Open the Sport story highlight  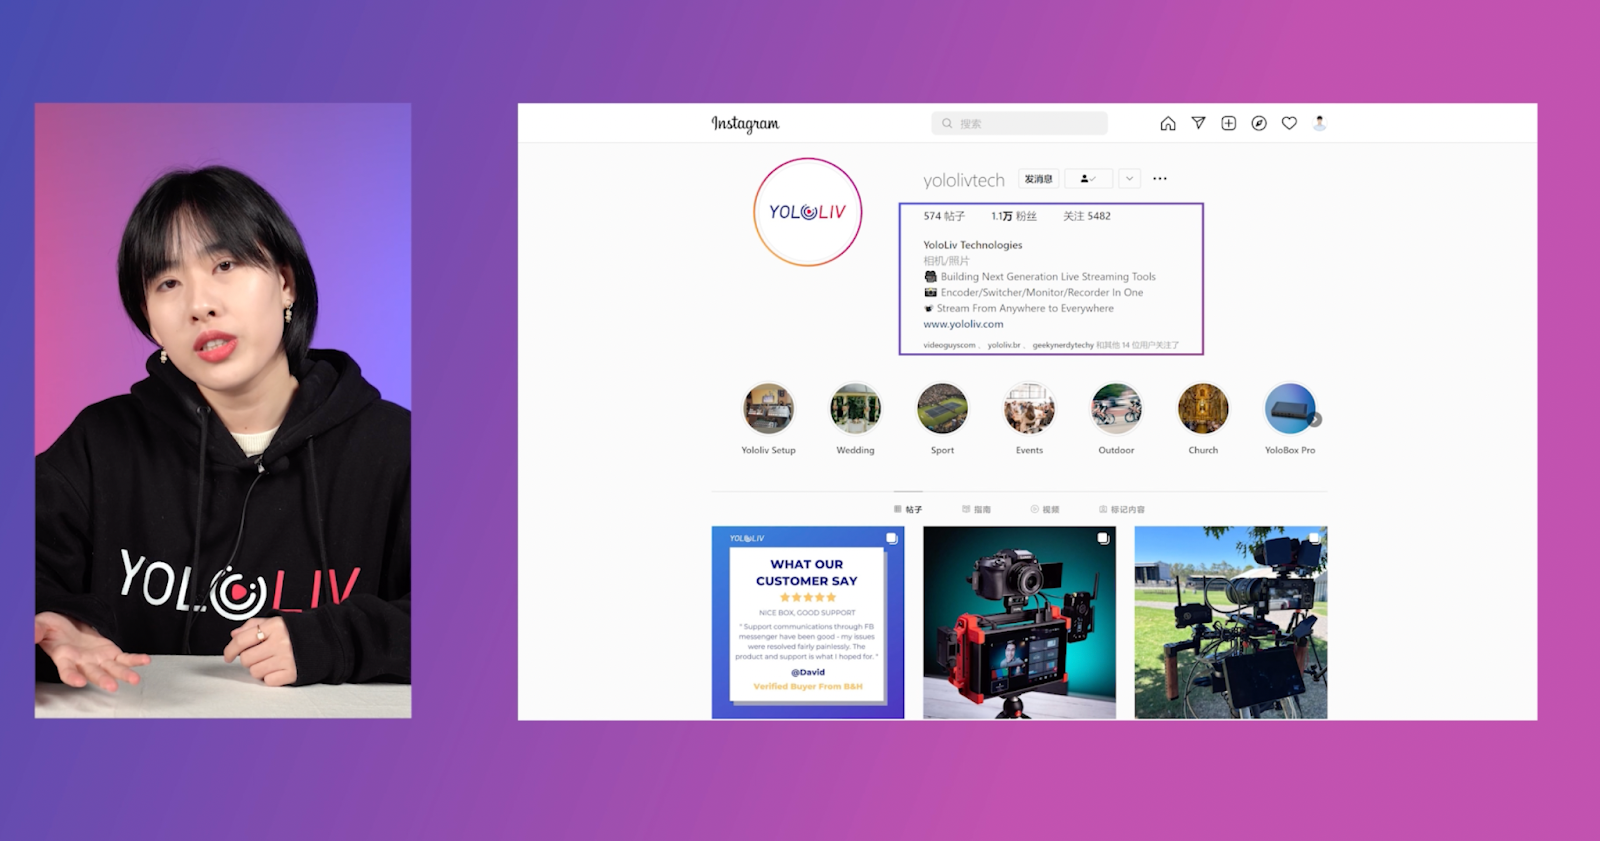tap(942, 409)
